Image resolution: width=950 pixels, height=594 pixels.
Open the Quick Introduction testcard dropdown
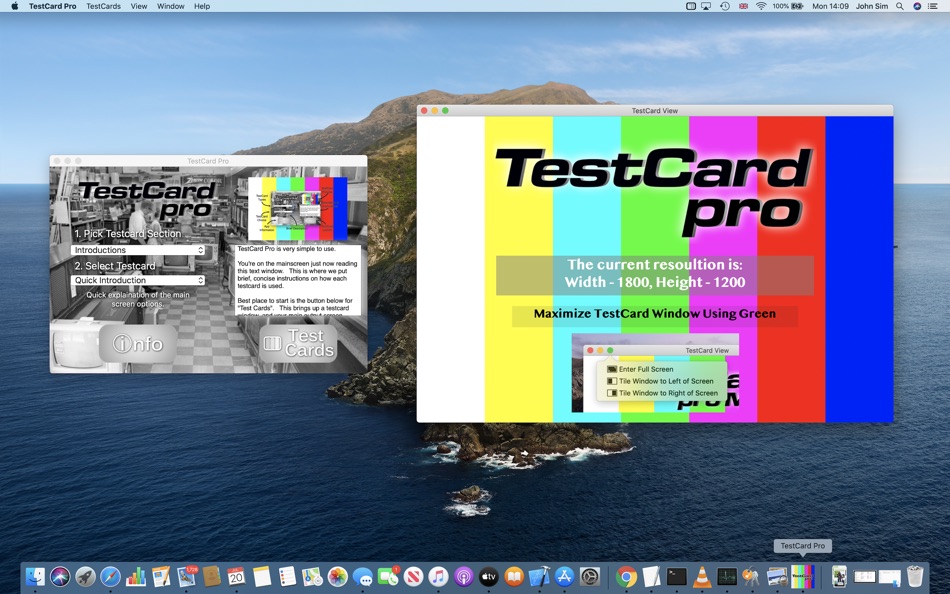point(138,280)
